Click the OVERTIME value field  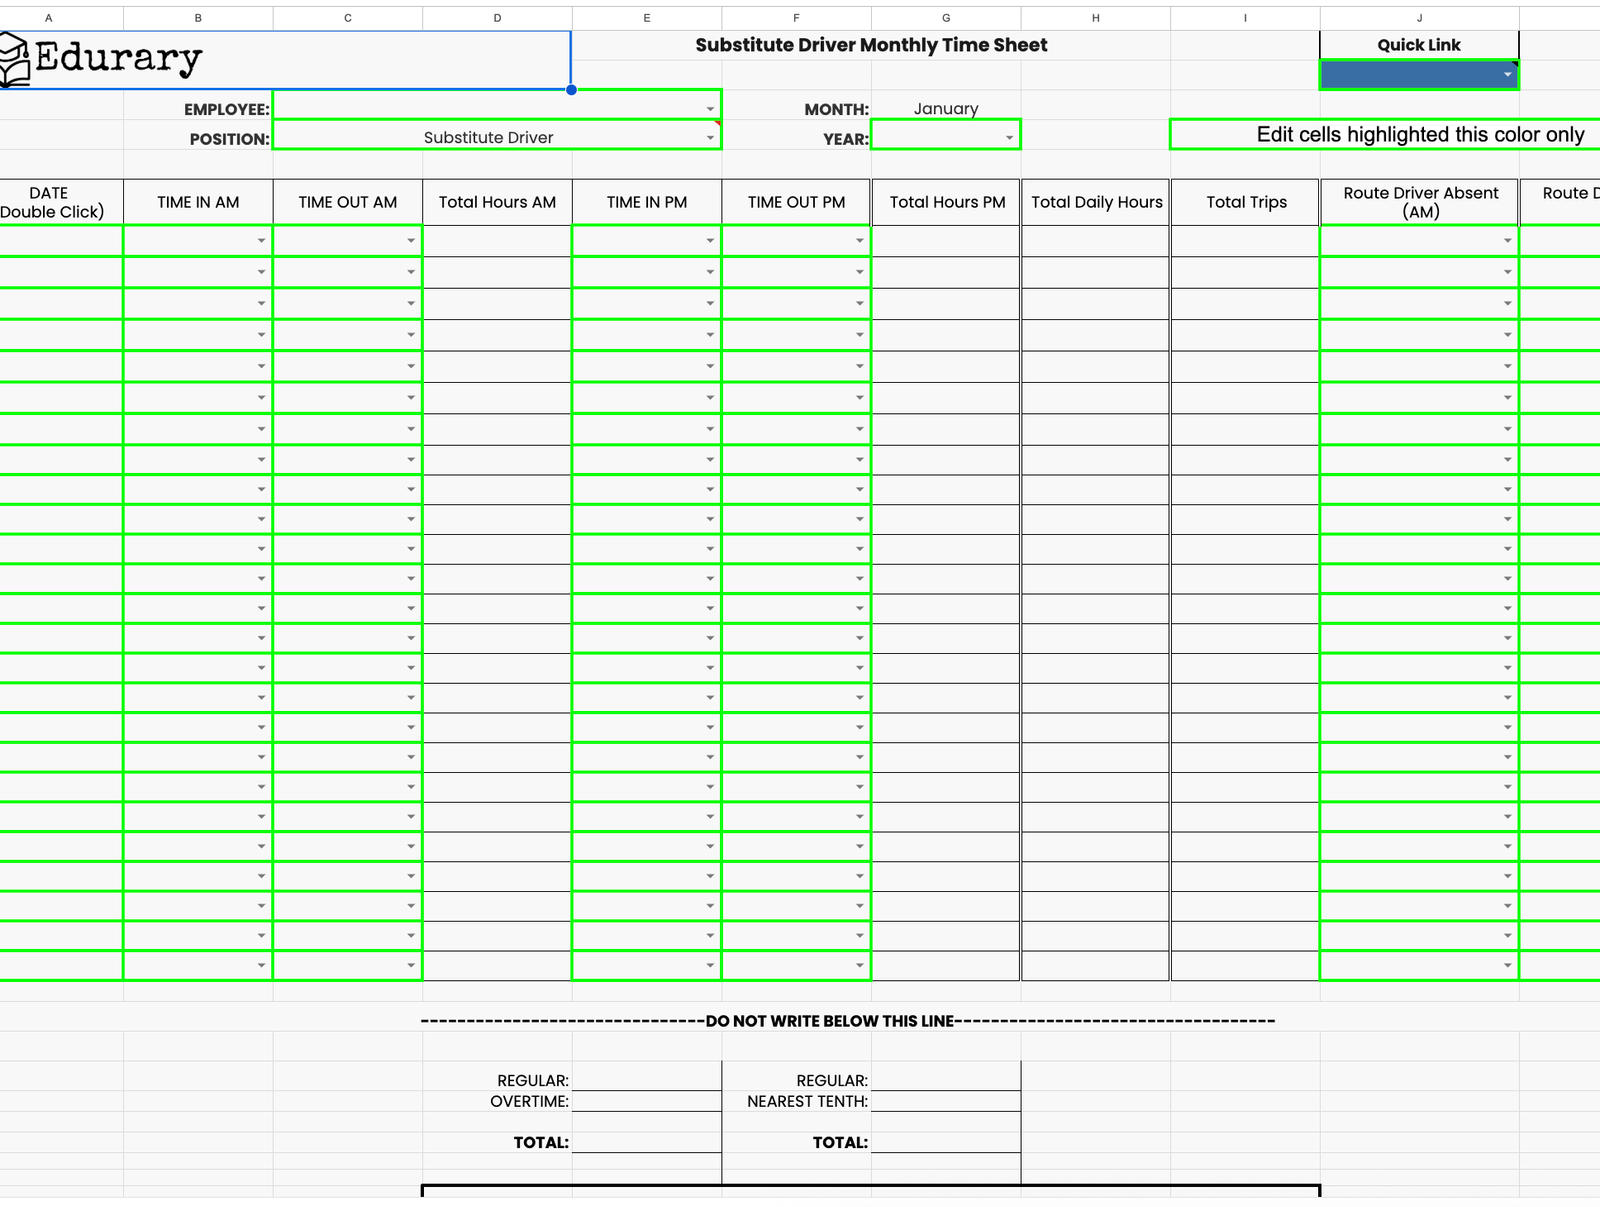646,1101
